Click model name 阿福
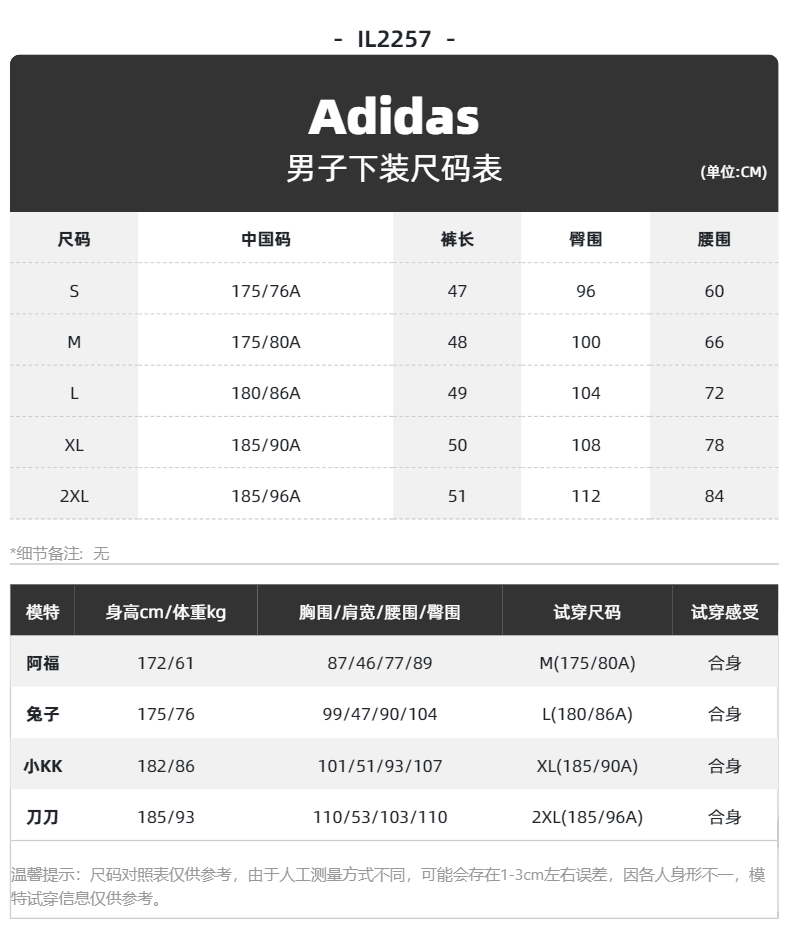Viewport: 790px width, 940px height. [43, 663]
